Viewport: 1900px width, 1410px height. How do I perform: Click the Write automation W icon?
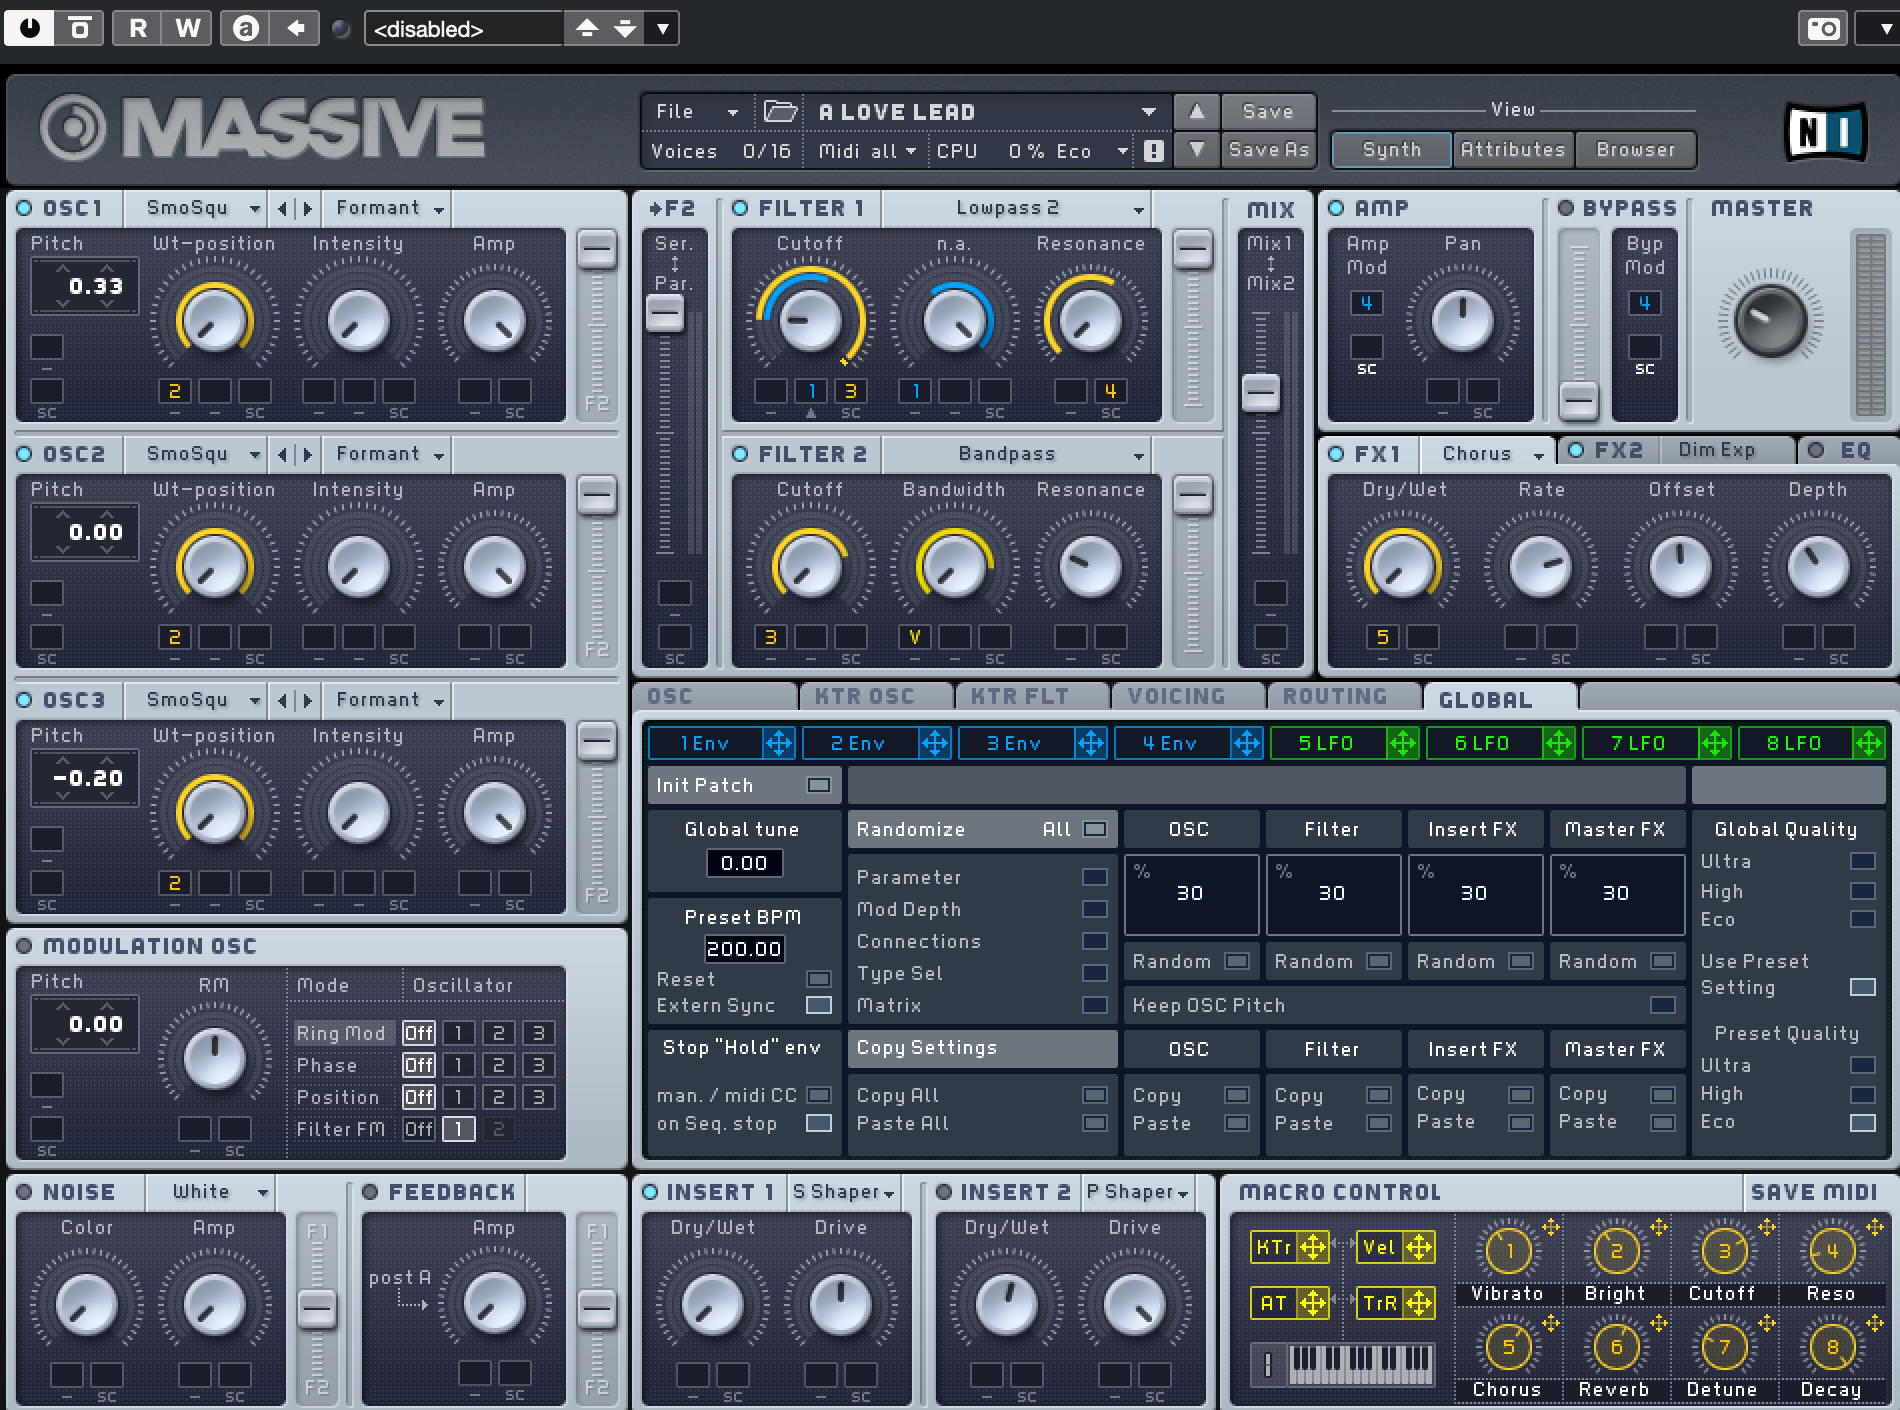pyautogui.click(x=187, y=28)
